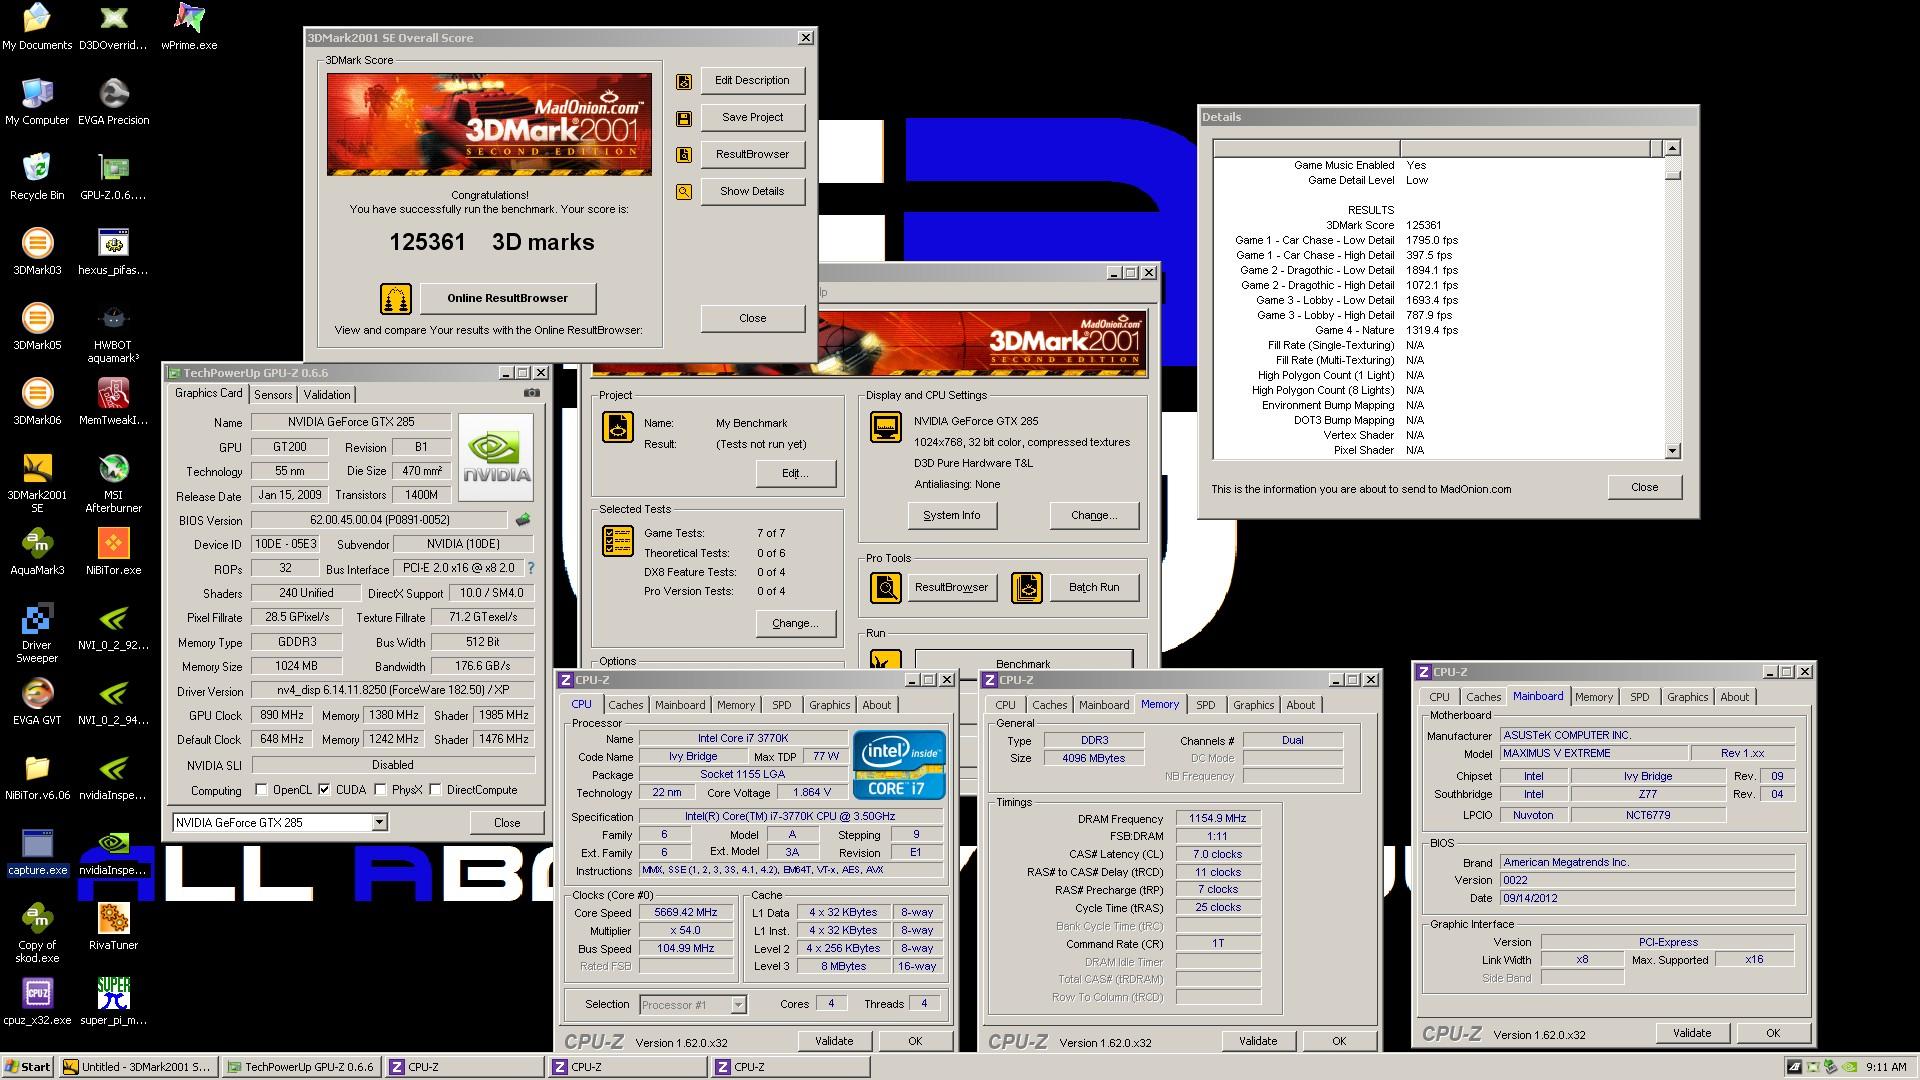Image resolution: width=1920 pixels, height=1080 pixels.
Task: Open the Mainboard tab in the middle CPU-Z window
Action: (1104, 705)
